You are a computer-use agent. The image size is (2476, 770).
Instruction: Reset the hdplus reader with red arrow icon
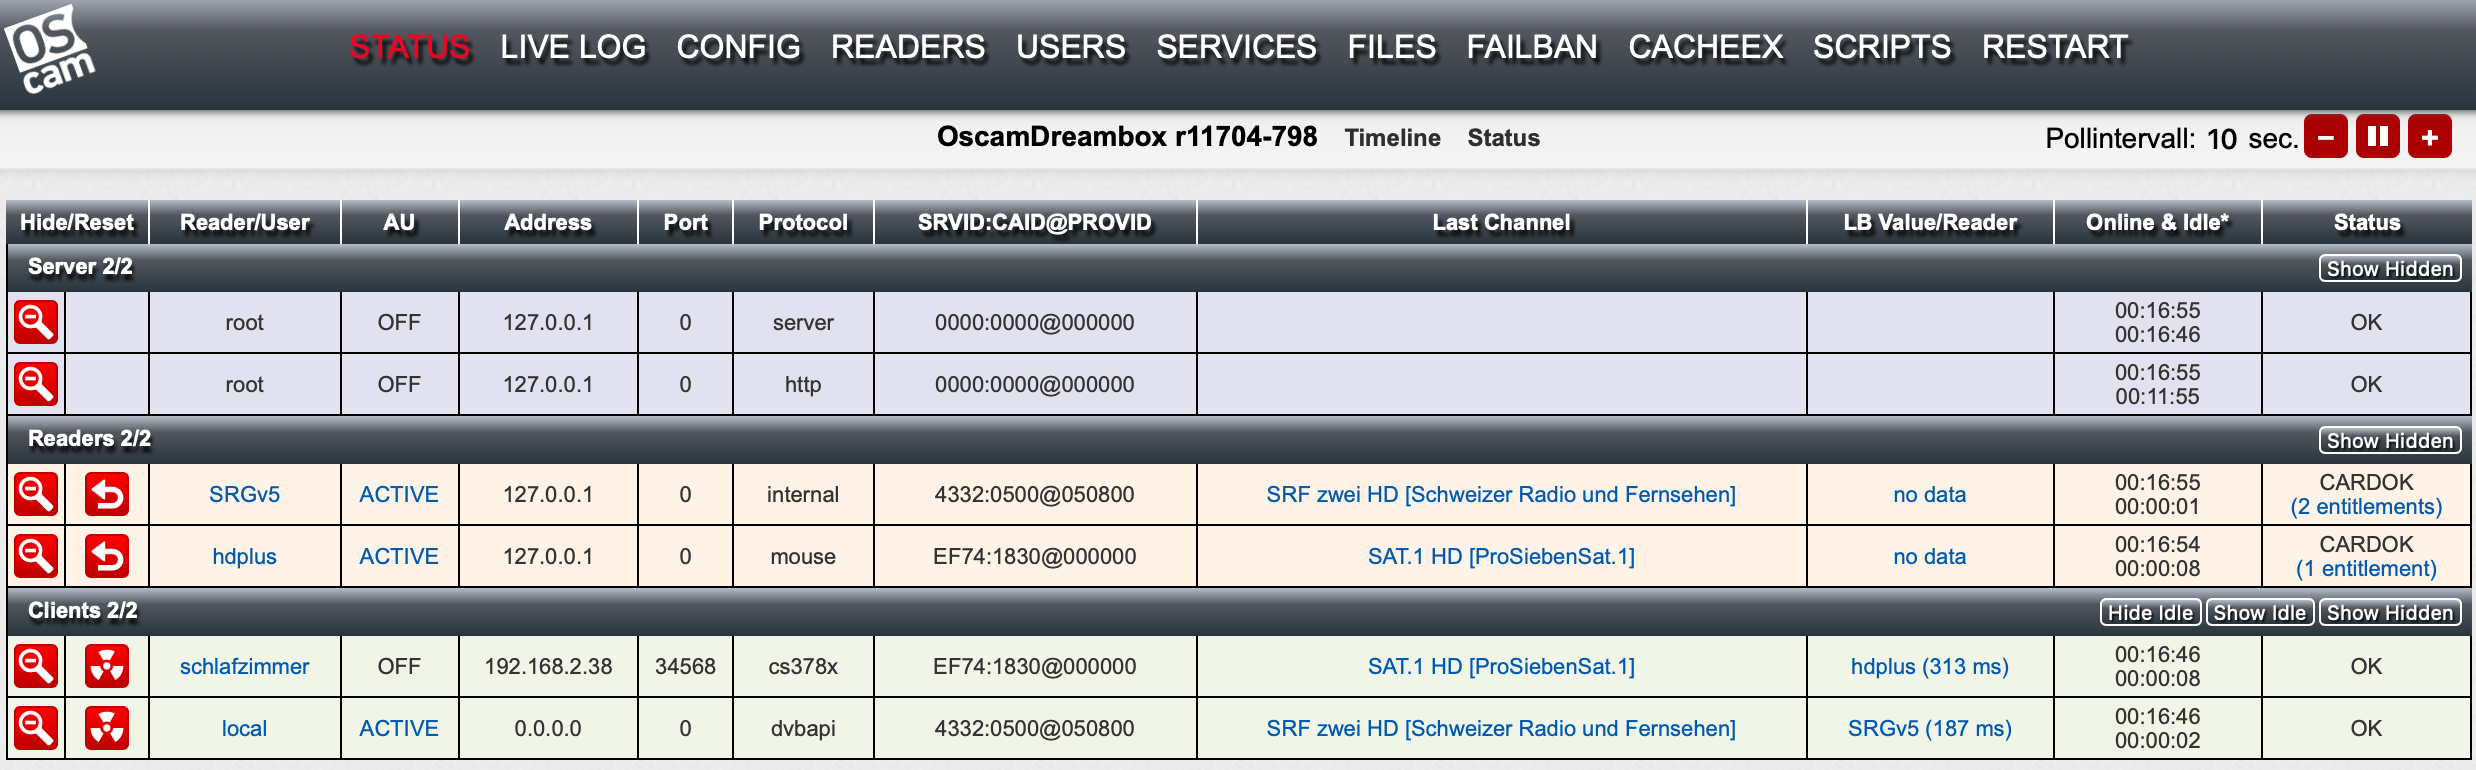pos(107,556)
